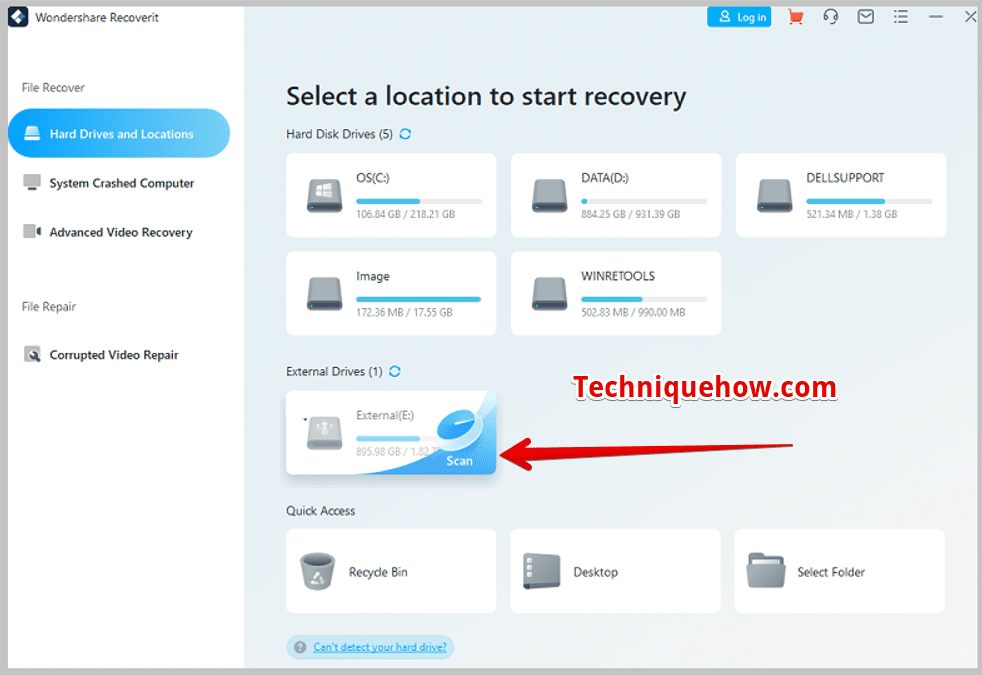Click the External(E:) usage bar
The width and height of the screenshot is (982, 675).
(x=397, y=438)
